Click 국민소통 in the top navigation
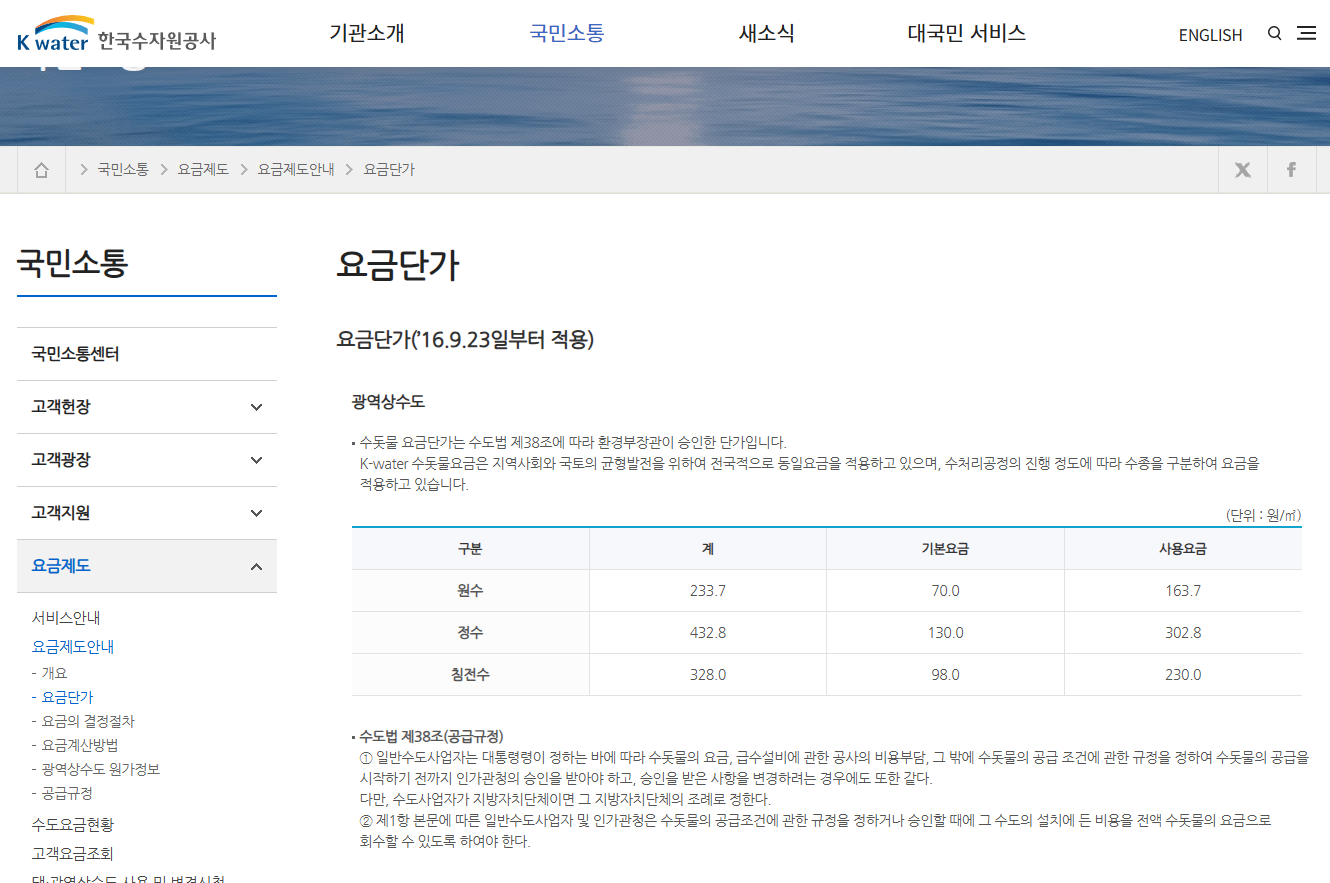 pyautogui.click(x=566, y=33)
